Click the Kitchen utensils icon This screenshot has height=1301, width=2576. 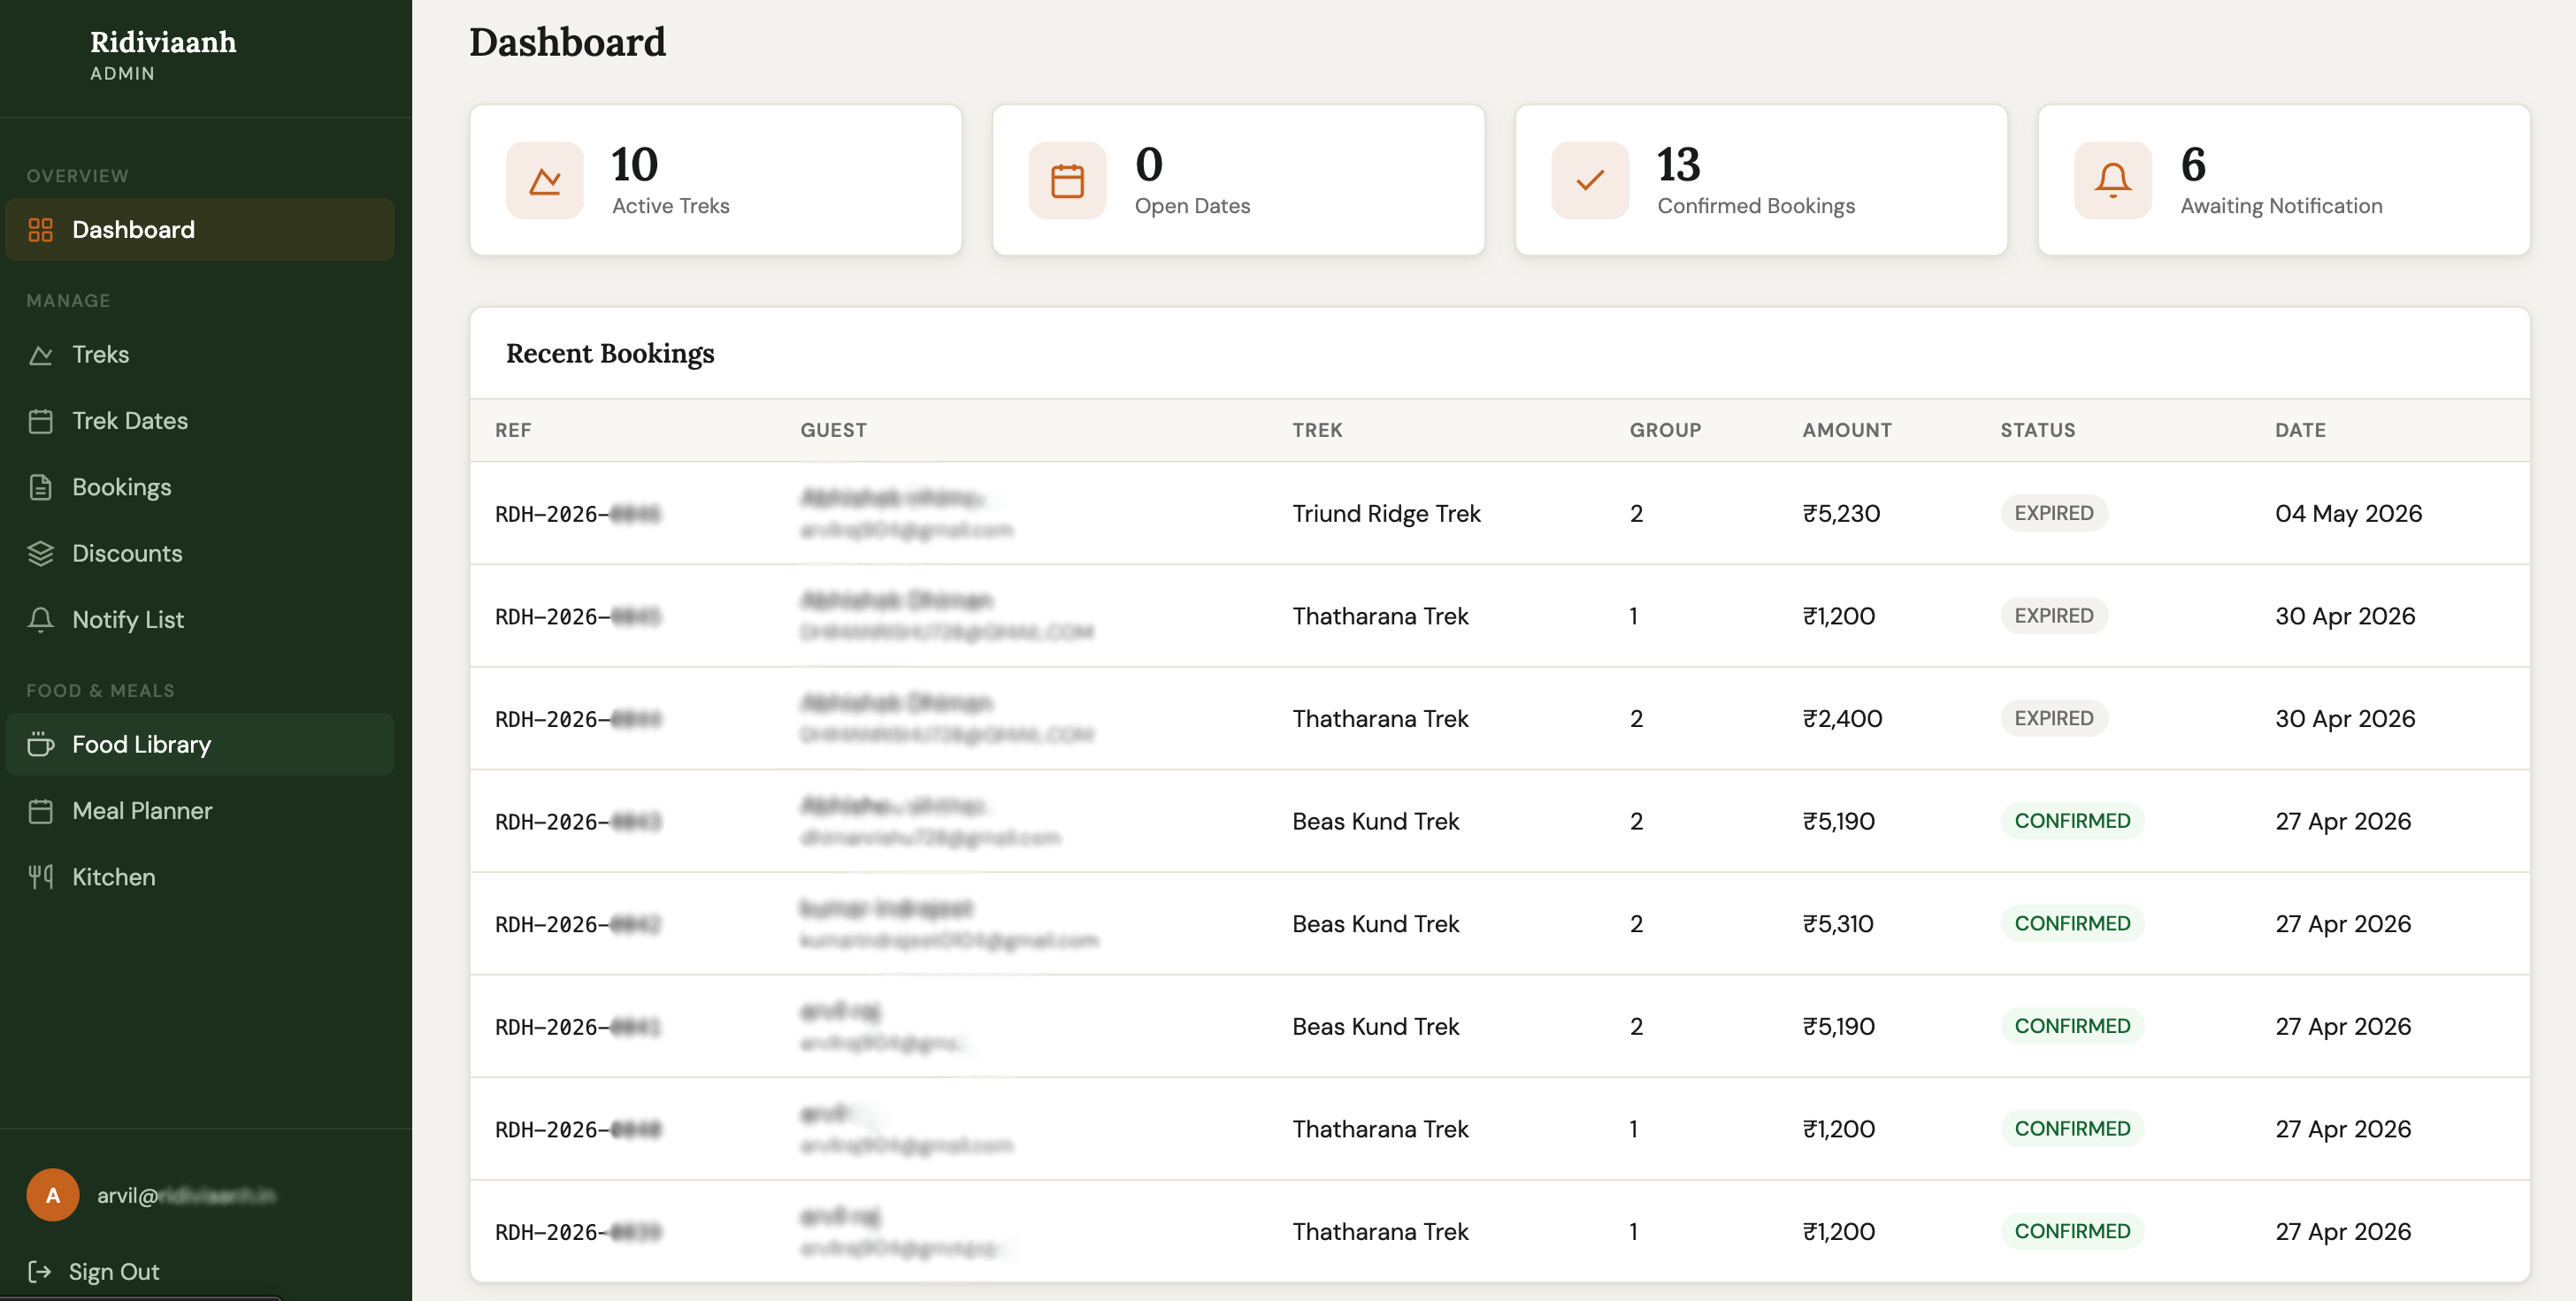(x=41, y=876)
